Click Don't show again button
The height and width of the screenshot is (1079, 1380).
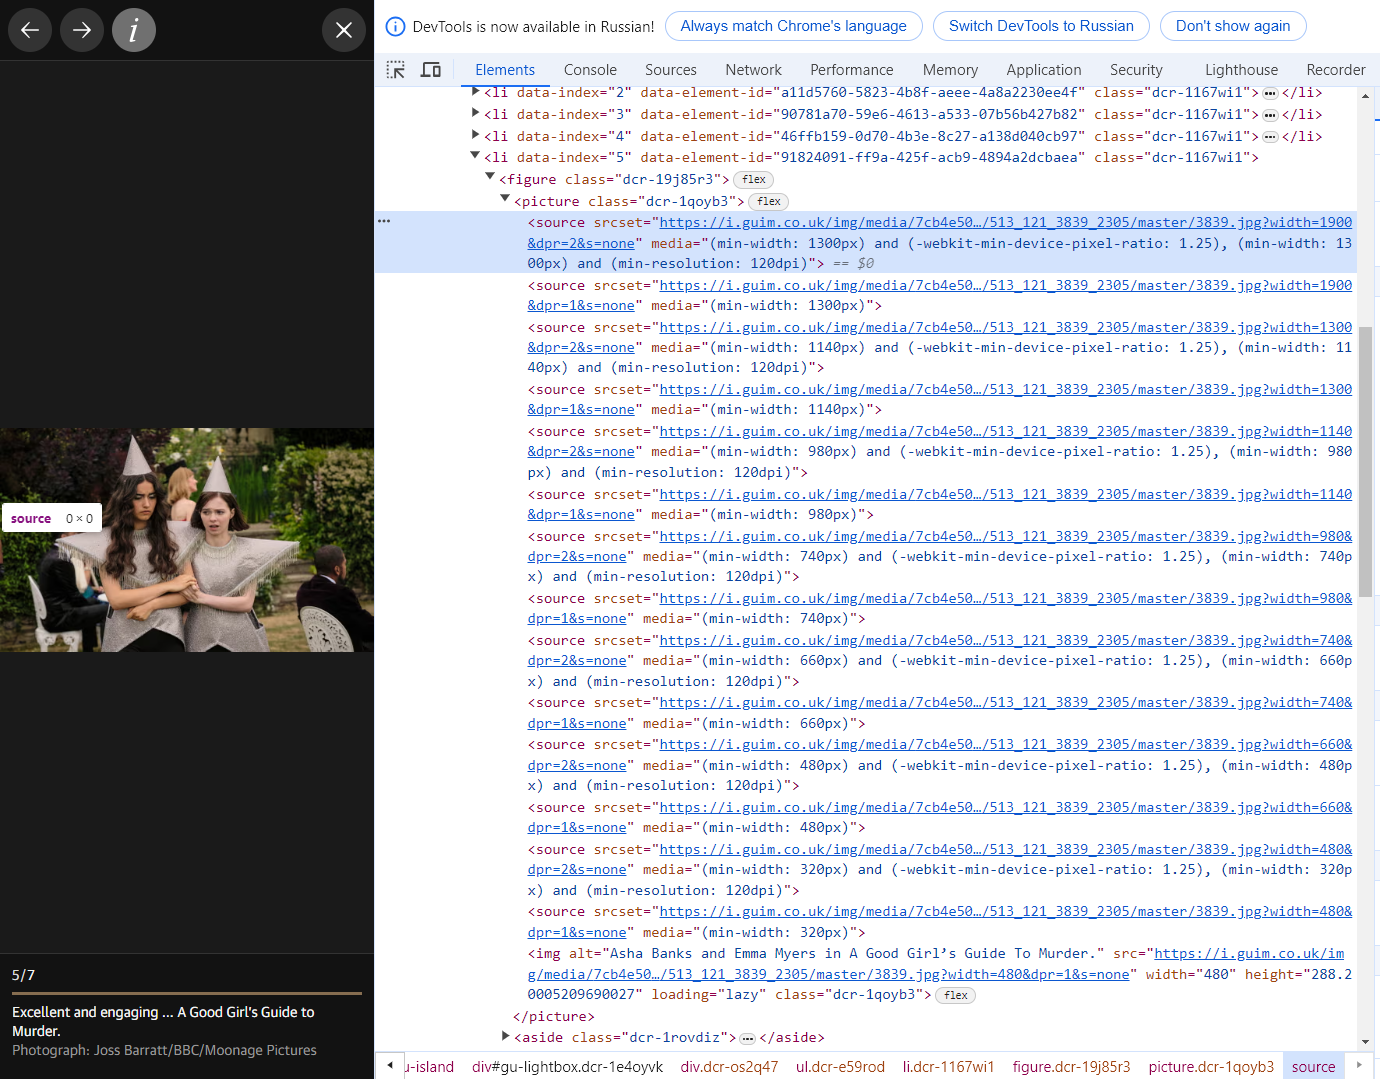pos(1233,26)
